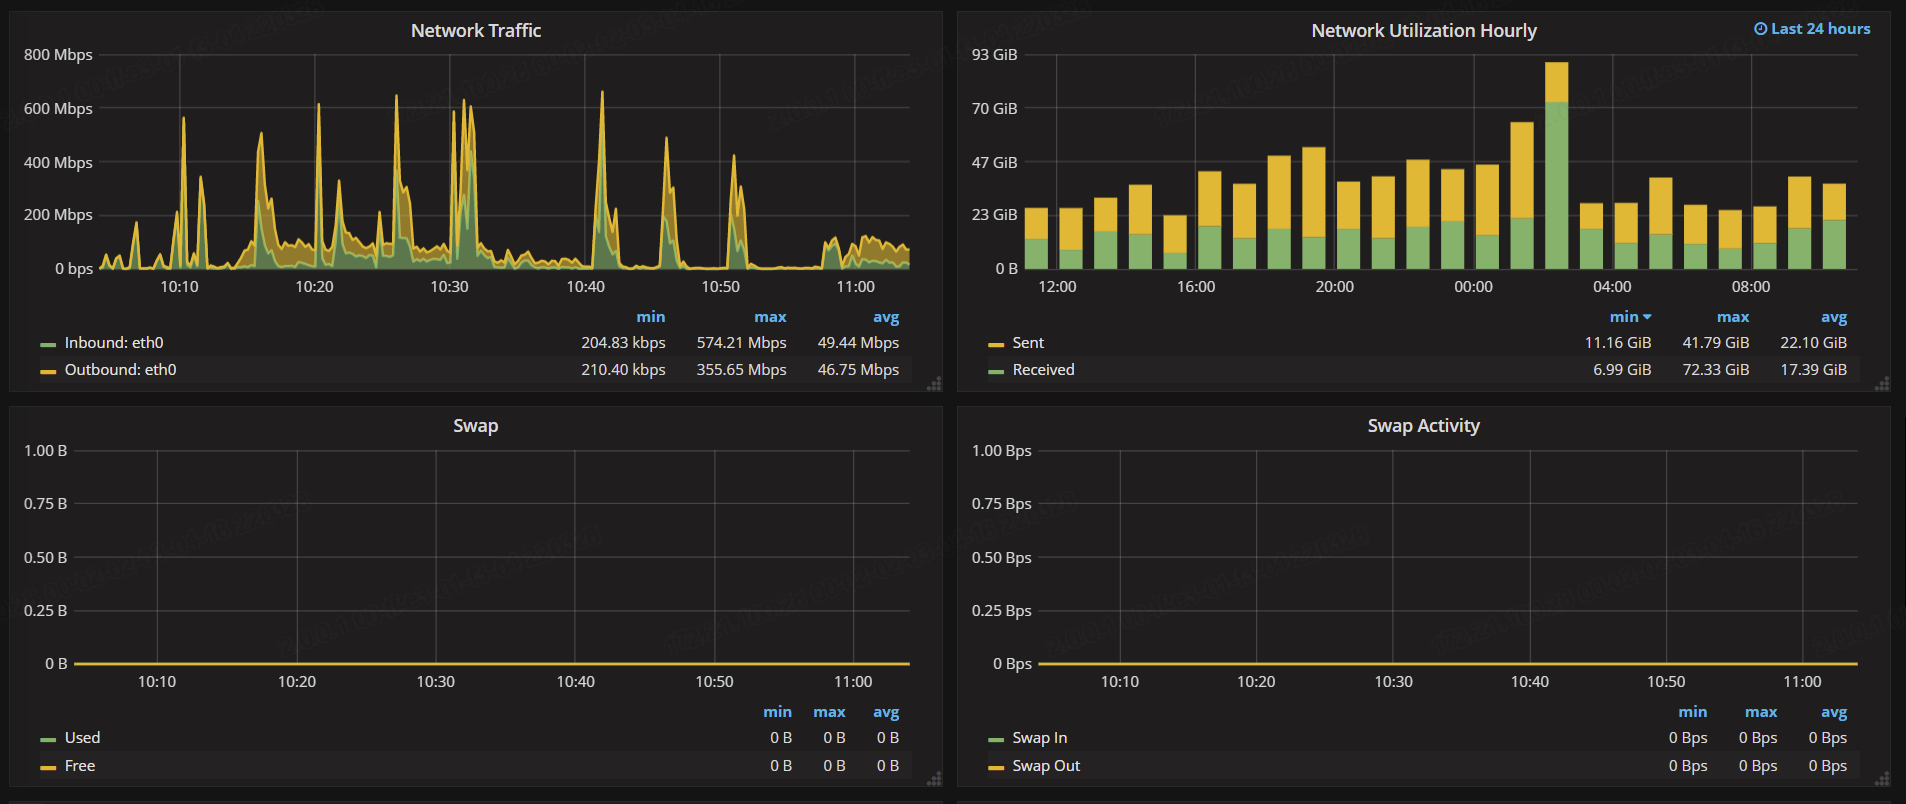Screen dimensions: 1906x804
Task: Open the Network Utilization Hourly title menu
Action: (x=1423, y=31)
